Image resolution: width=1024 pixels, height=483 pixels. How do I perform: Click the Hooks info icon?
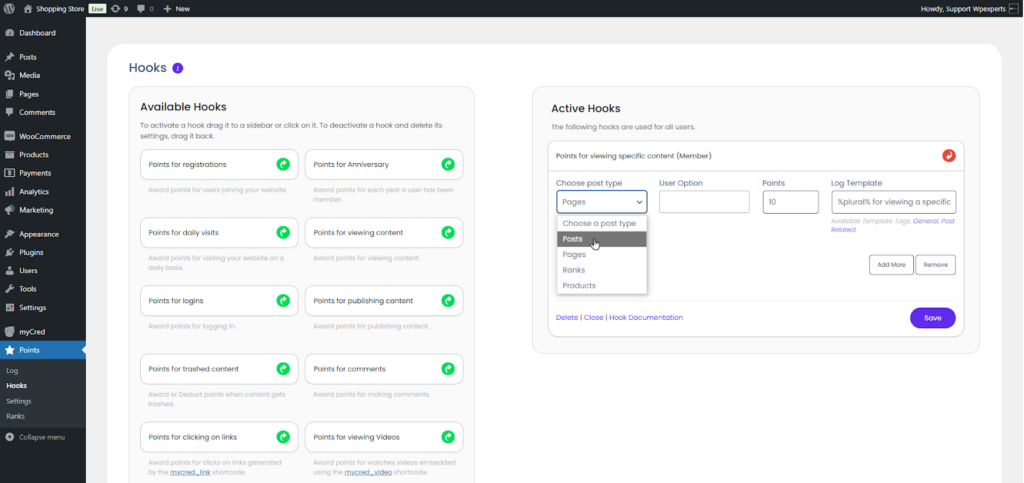(178, 69)
